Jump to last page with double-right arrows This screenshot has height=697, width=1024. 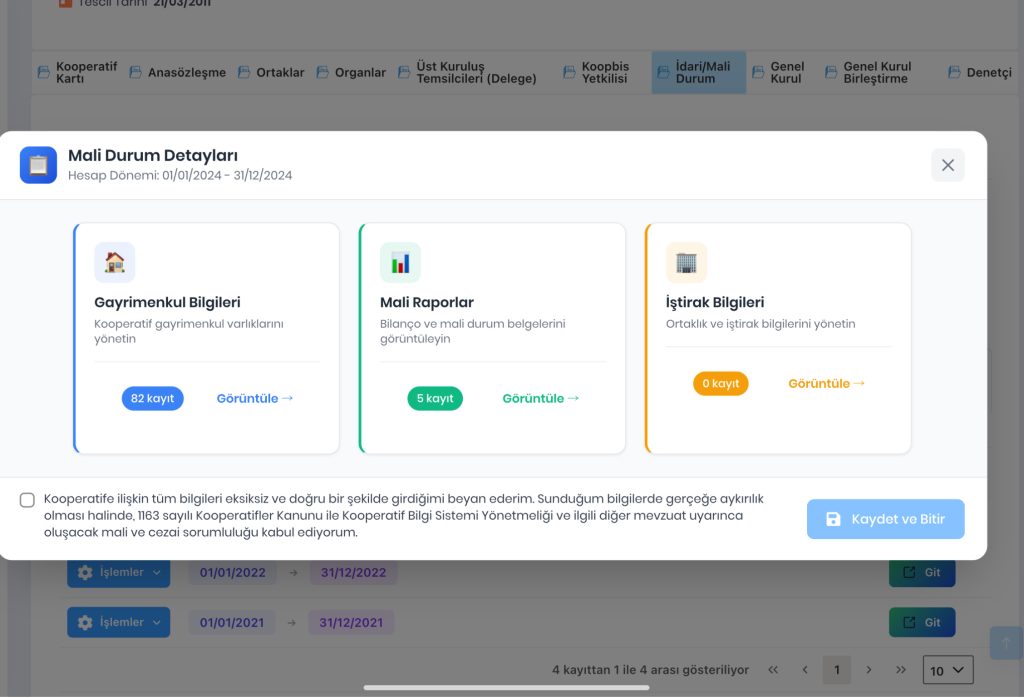(901, 670)
